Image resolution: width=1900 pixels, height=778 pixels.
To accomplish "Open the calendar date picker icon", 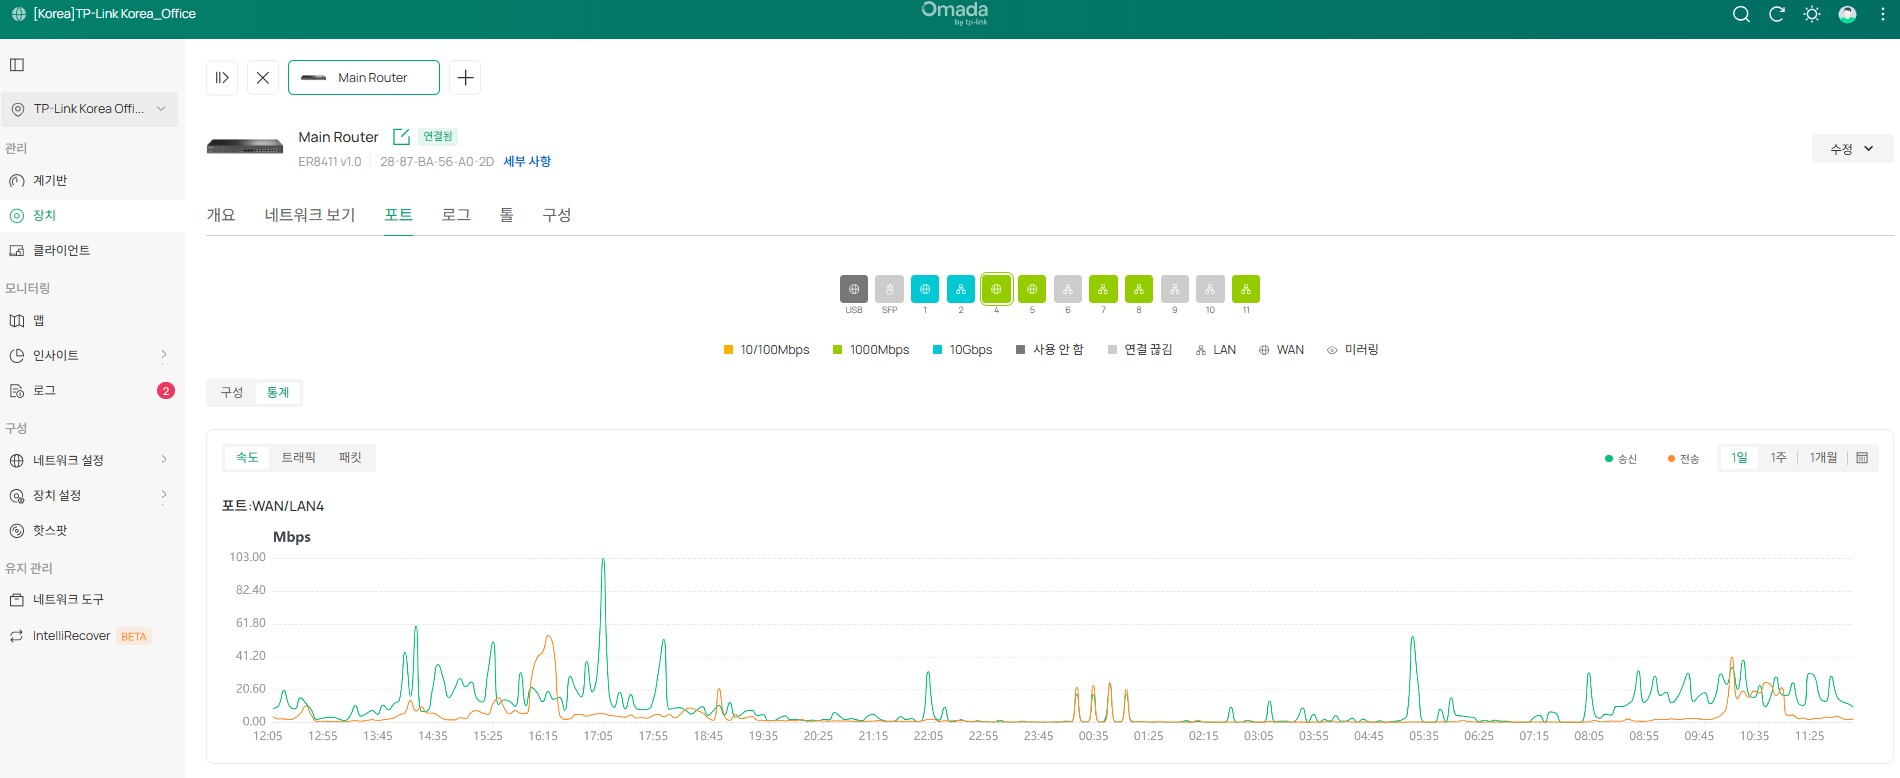I will pos(1862,458).
